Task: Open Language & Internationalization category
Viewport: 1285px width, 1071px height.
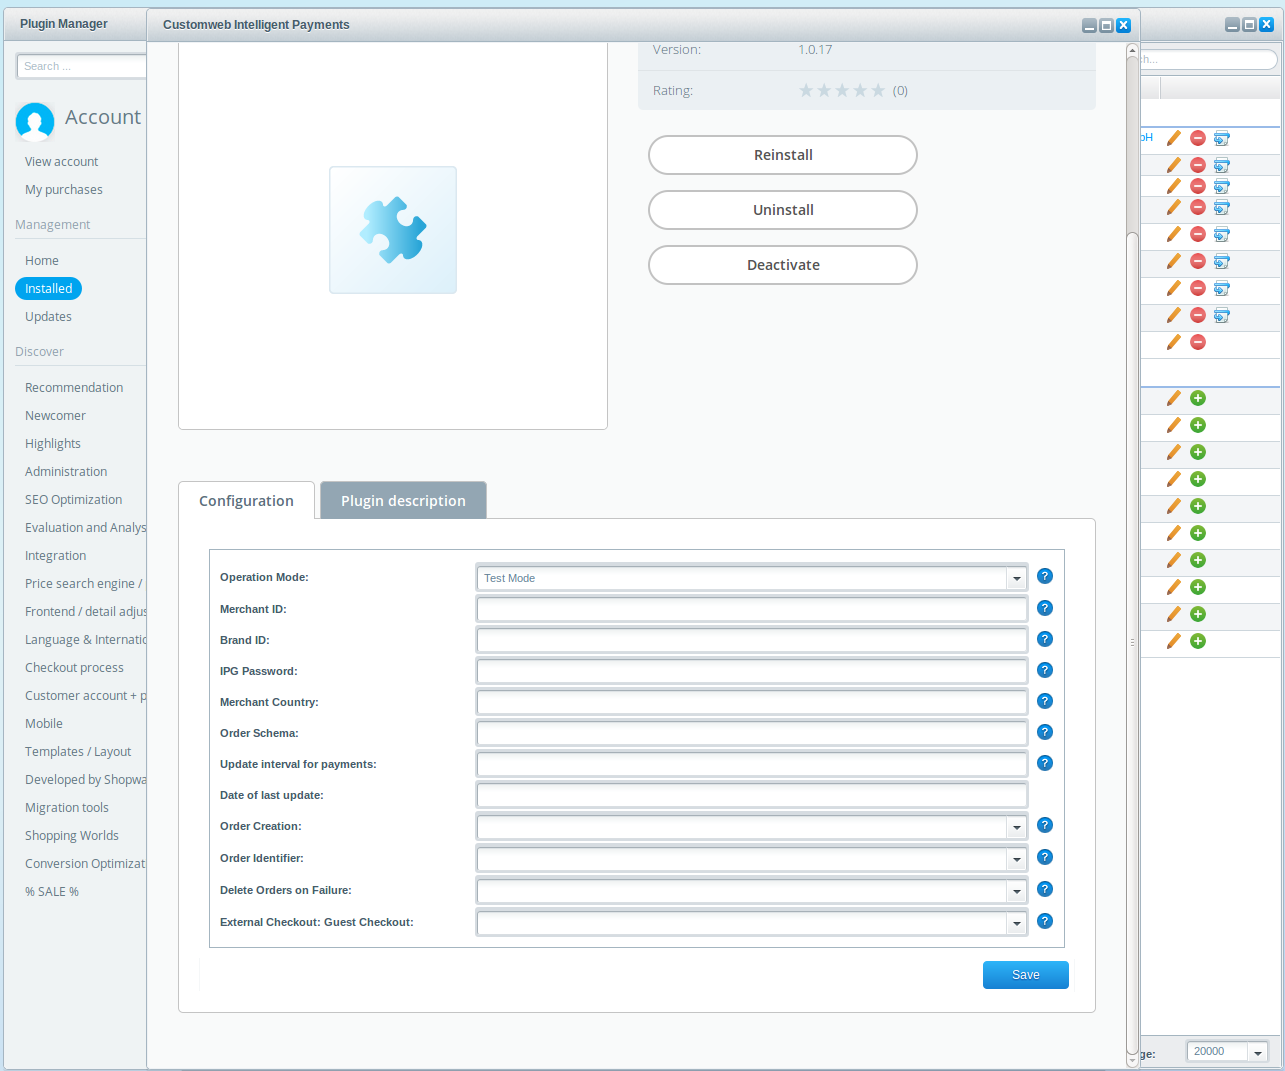Action: click(x=86, y=639)
